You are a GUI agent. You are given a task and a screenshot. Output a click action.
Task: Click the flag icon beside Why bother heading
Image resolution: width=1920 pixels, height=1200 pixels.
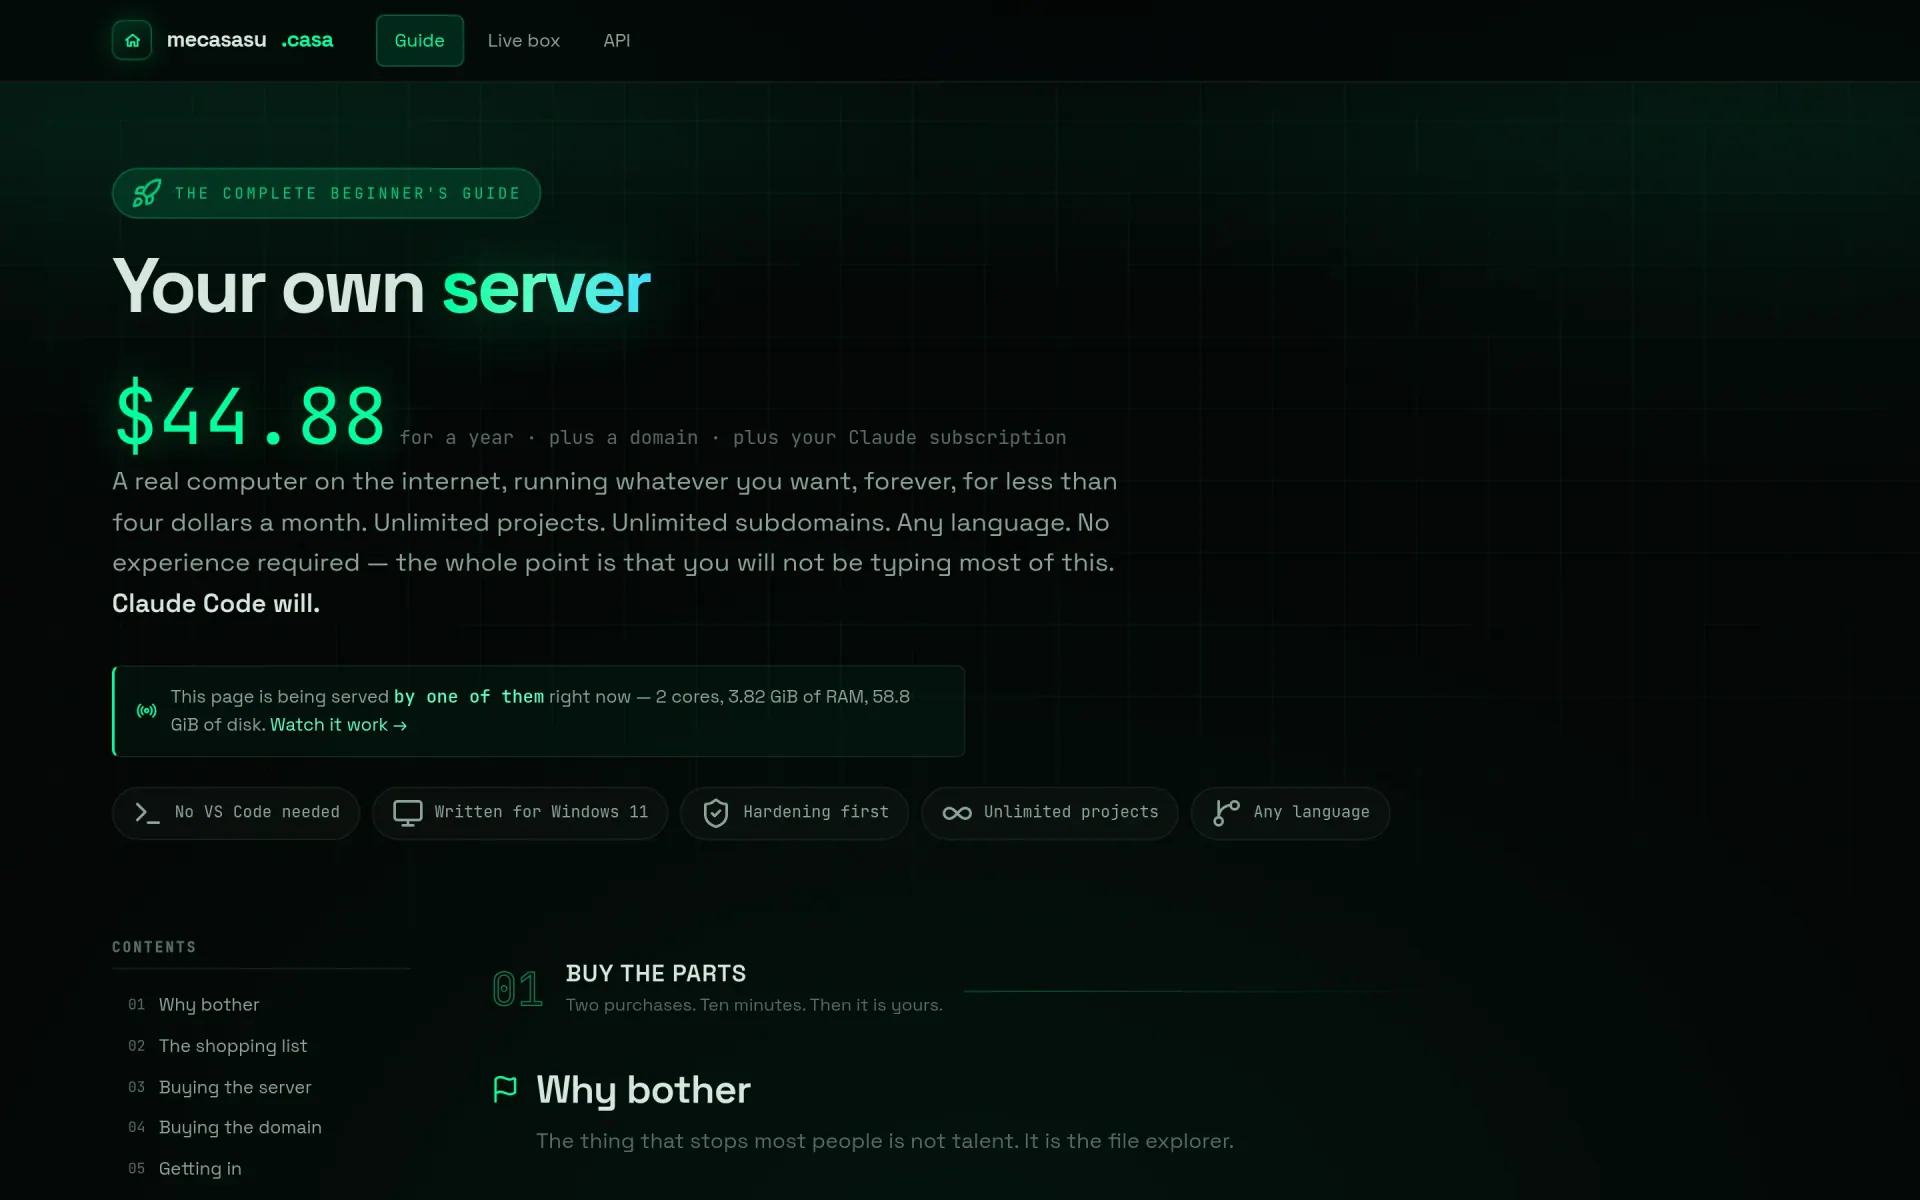pyautogui.click(x=506, y=1089)
